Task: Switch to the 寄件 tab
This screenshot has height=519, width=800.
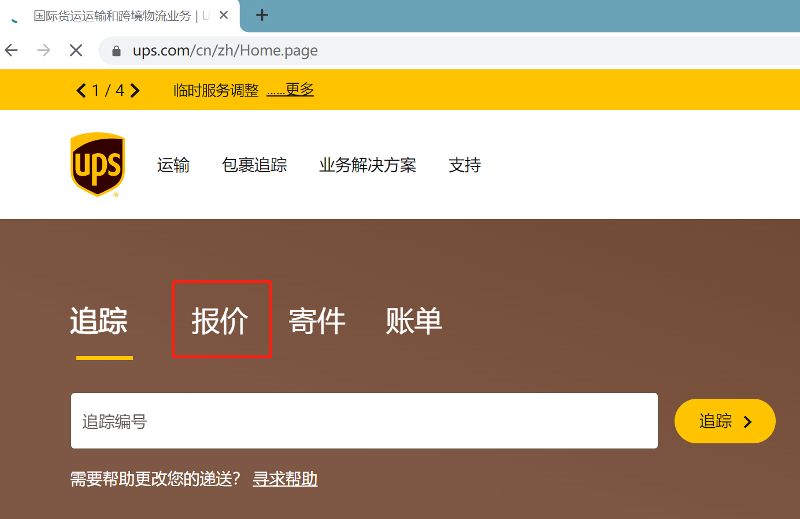Action: pyautogui.click(x=317, y=321)
